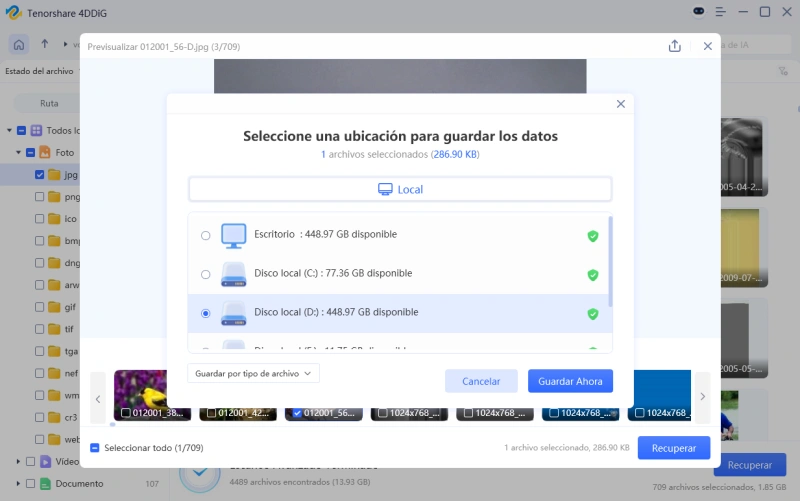
Task: Click the Vídeo category icon in the tree
Action: point(45,461)
